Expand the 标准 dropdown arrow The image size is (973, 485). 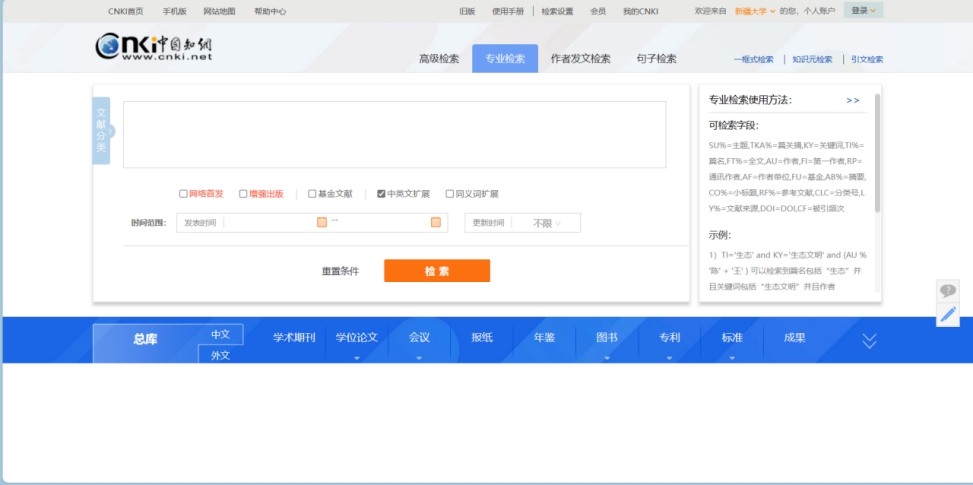point(732,358)
